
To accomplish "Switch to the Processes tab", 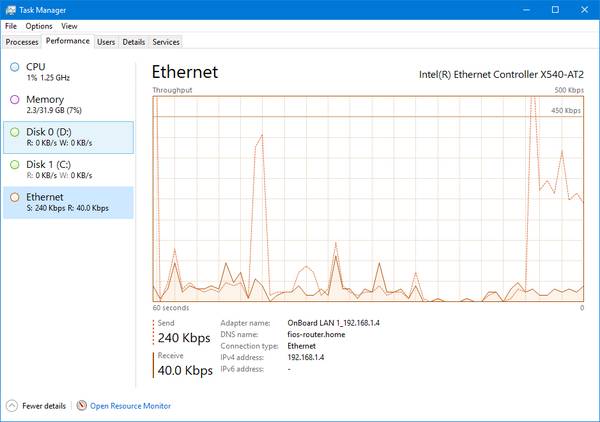I will pyautogui.click(x=22, y=42).
